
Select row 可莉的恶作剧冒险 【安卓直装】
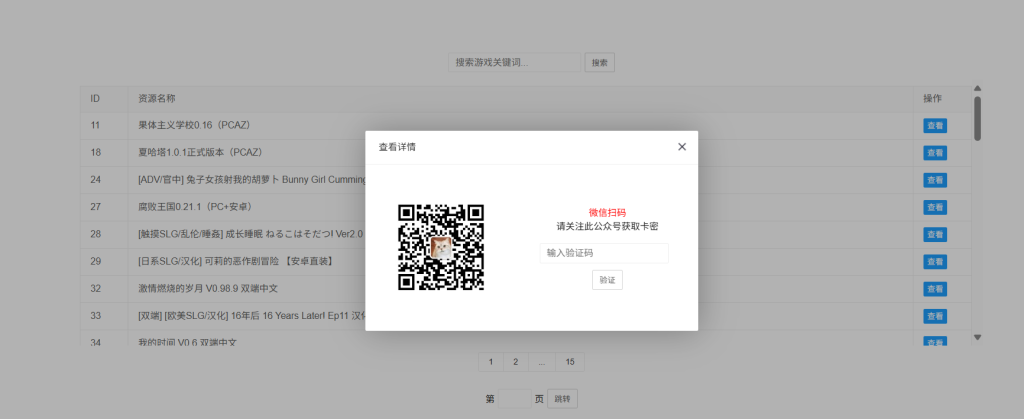(525, 261)
